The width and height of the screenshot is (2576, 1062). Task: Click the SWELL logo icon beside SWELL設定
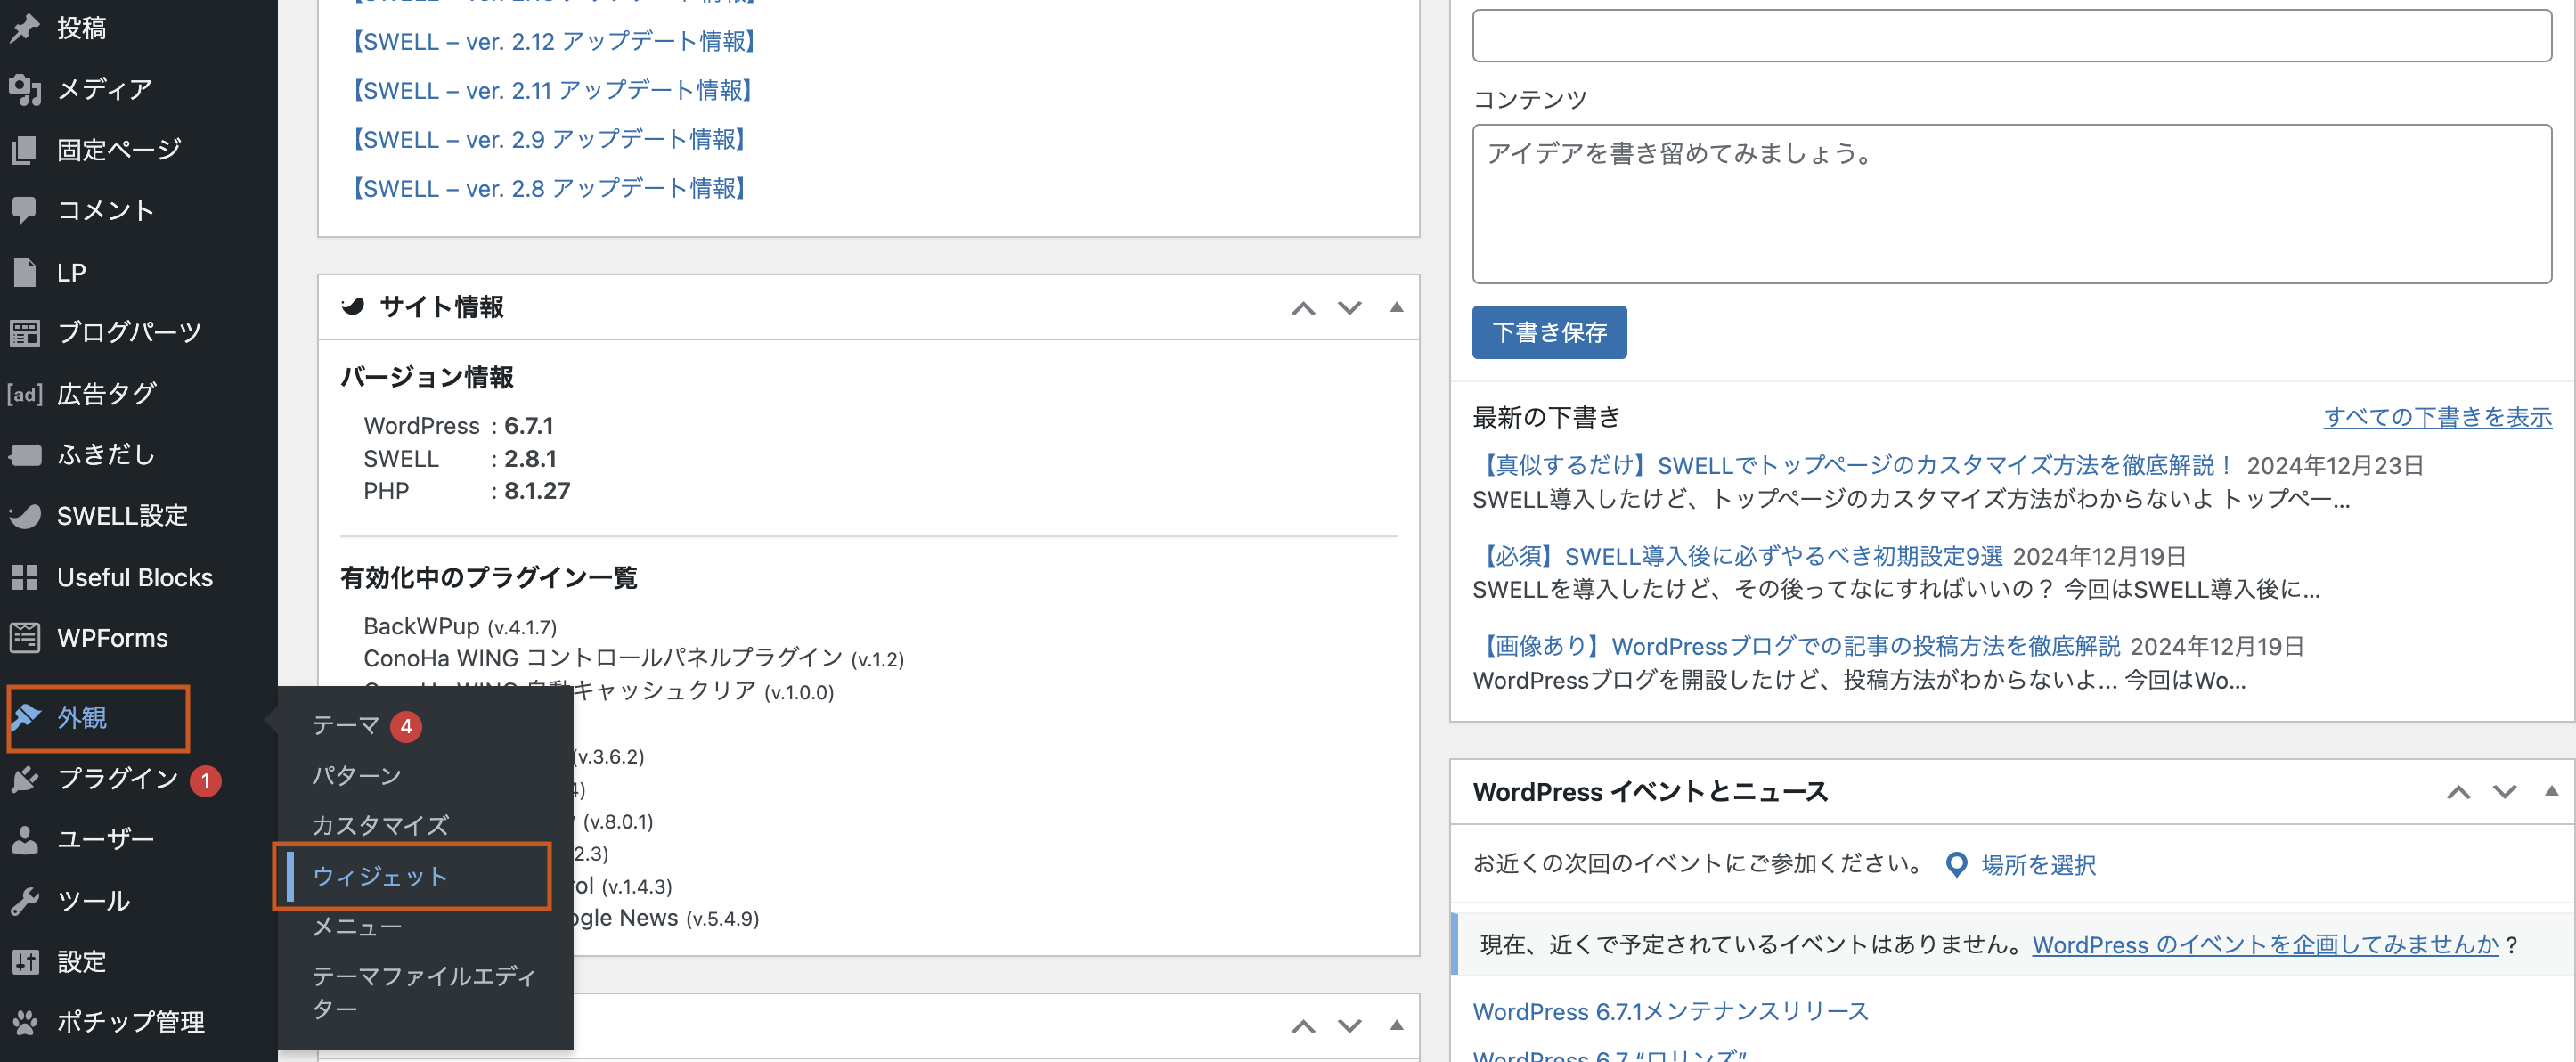pyautogui.click(x=25, y=516)
